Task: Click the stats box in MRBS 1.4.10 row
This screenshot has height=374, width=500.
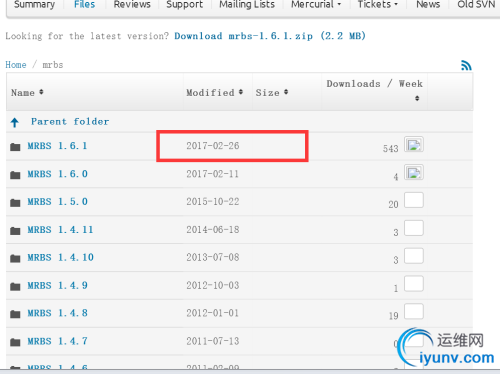Action: [x=414, y=256]
